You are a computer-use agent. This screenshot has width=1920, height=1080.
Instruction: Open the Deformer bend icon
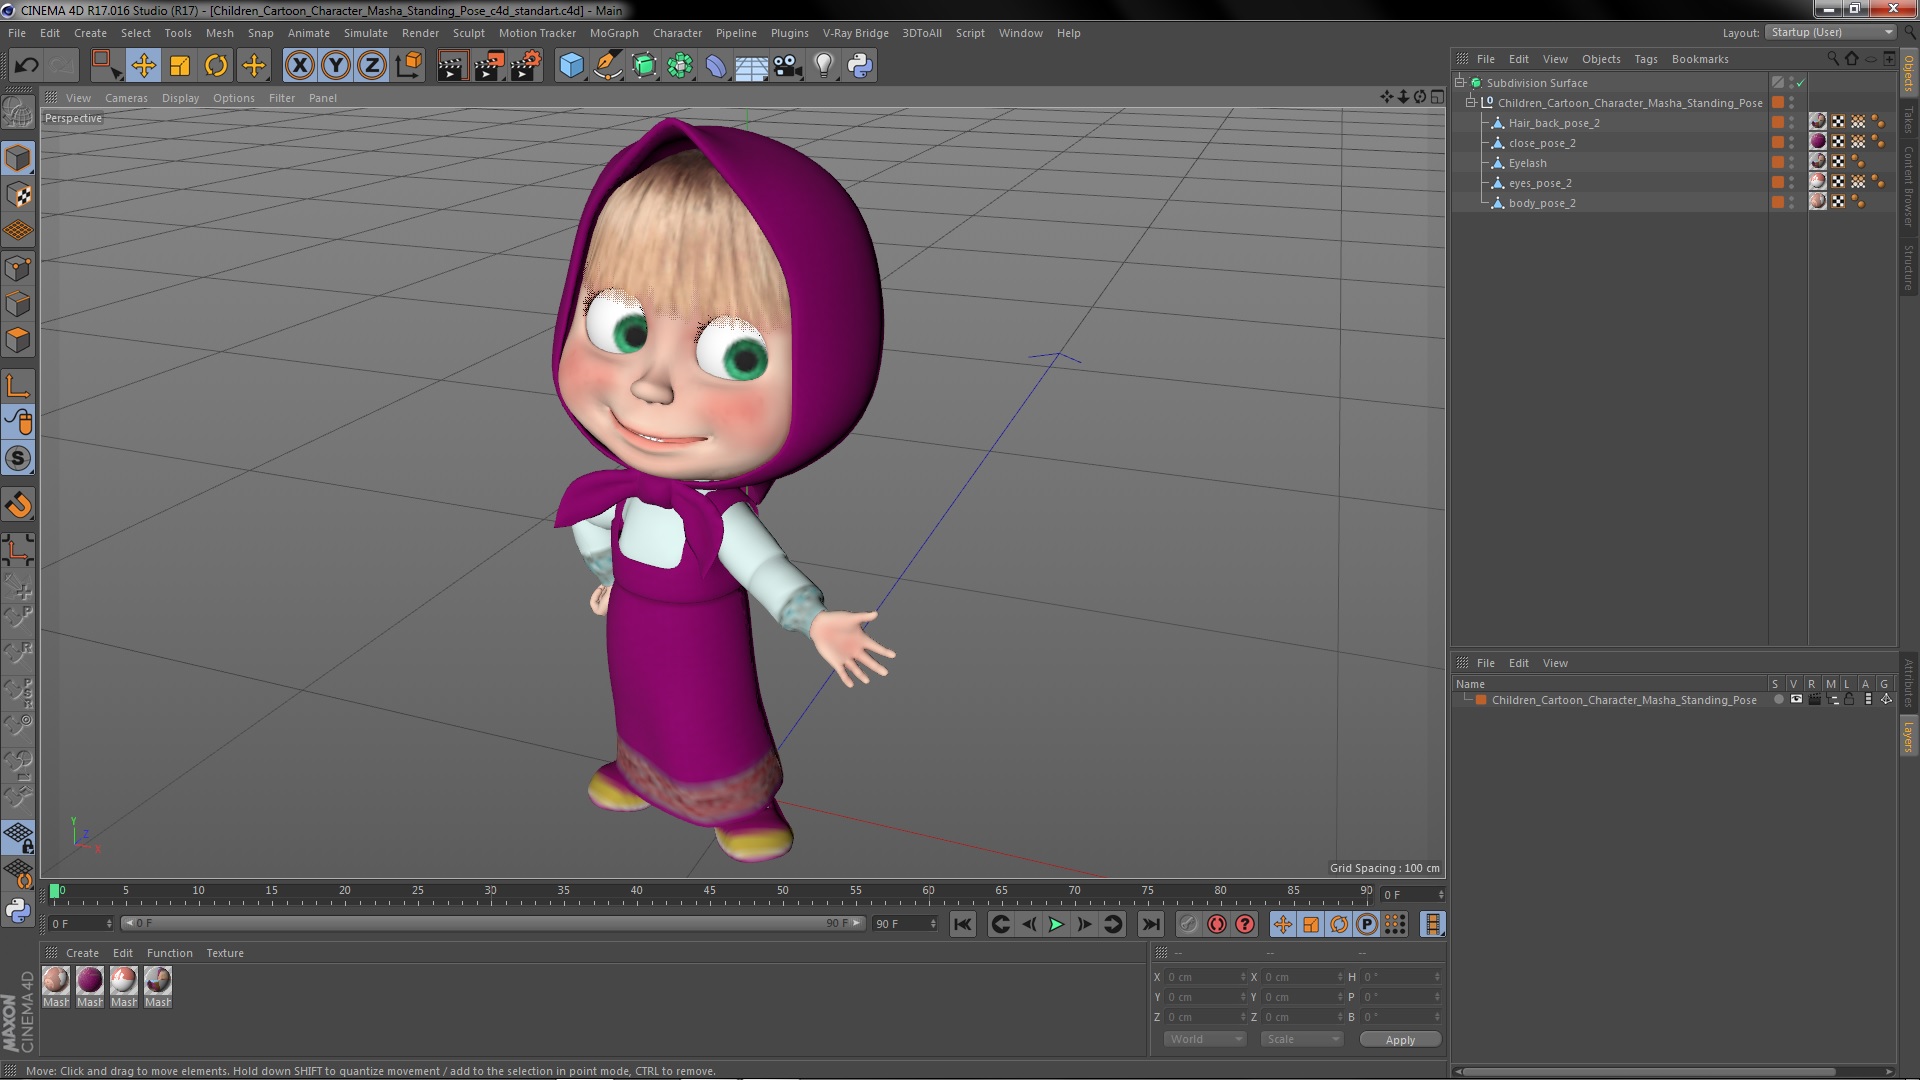716,66
